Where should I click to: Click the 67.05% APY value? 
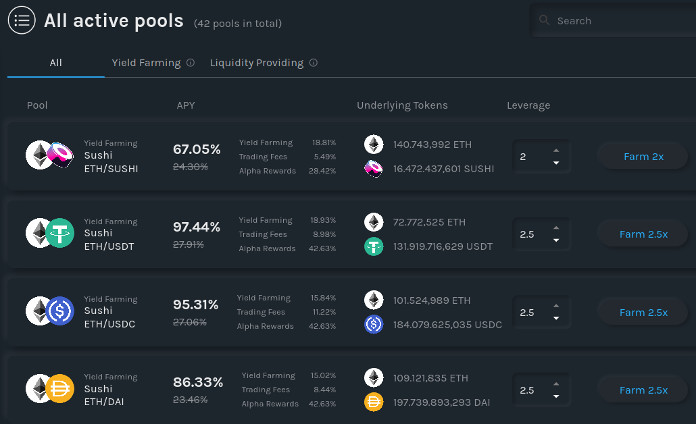pyautogui.click(x=197, y=149)
